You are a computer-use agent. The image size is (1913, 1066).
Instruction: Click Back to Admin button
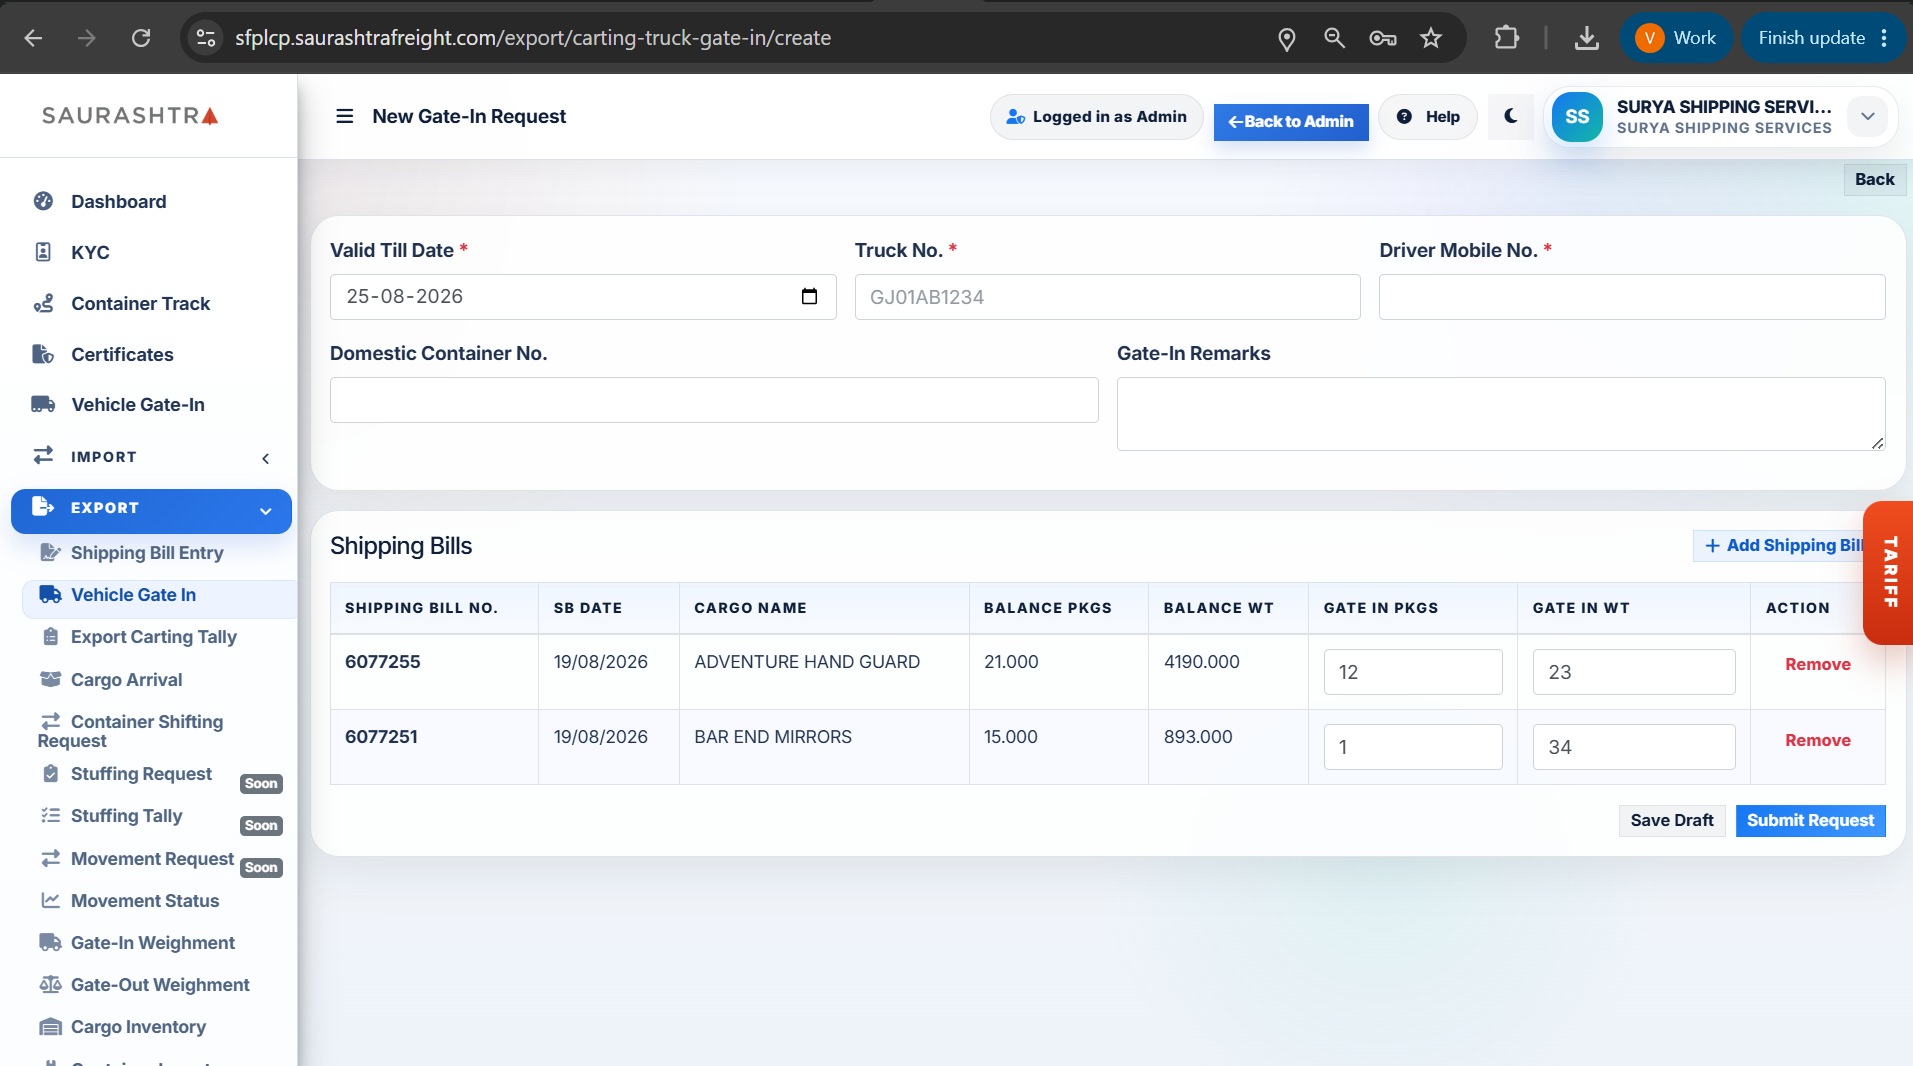point(1291,121)
